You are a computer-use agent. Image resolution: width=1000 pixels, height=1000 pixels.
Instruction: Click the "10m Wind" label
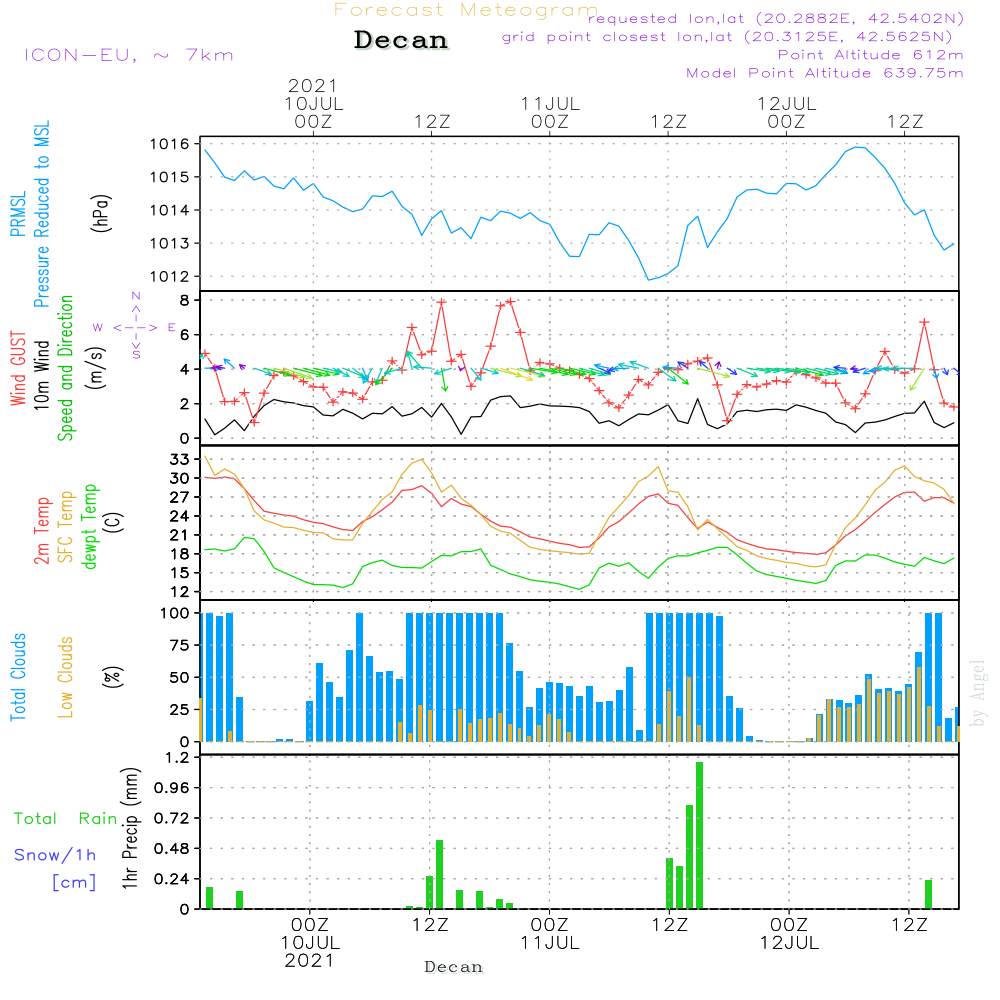41,375
